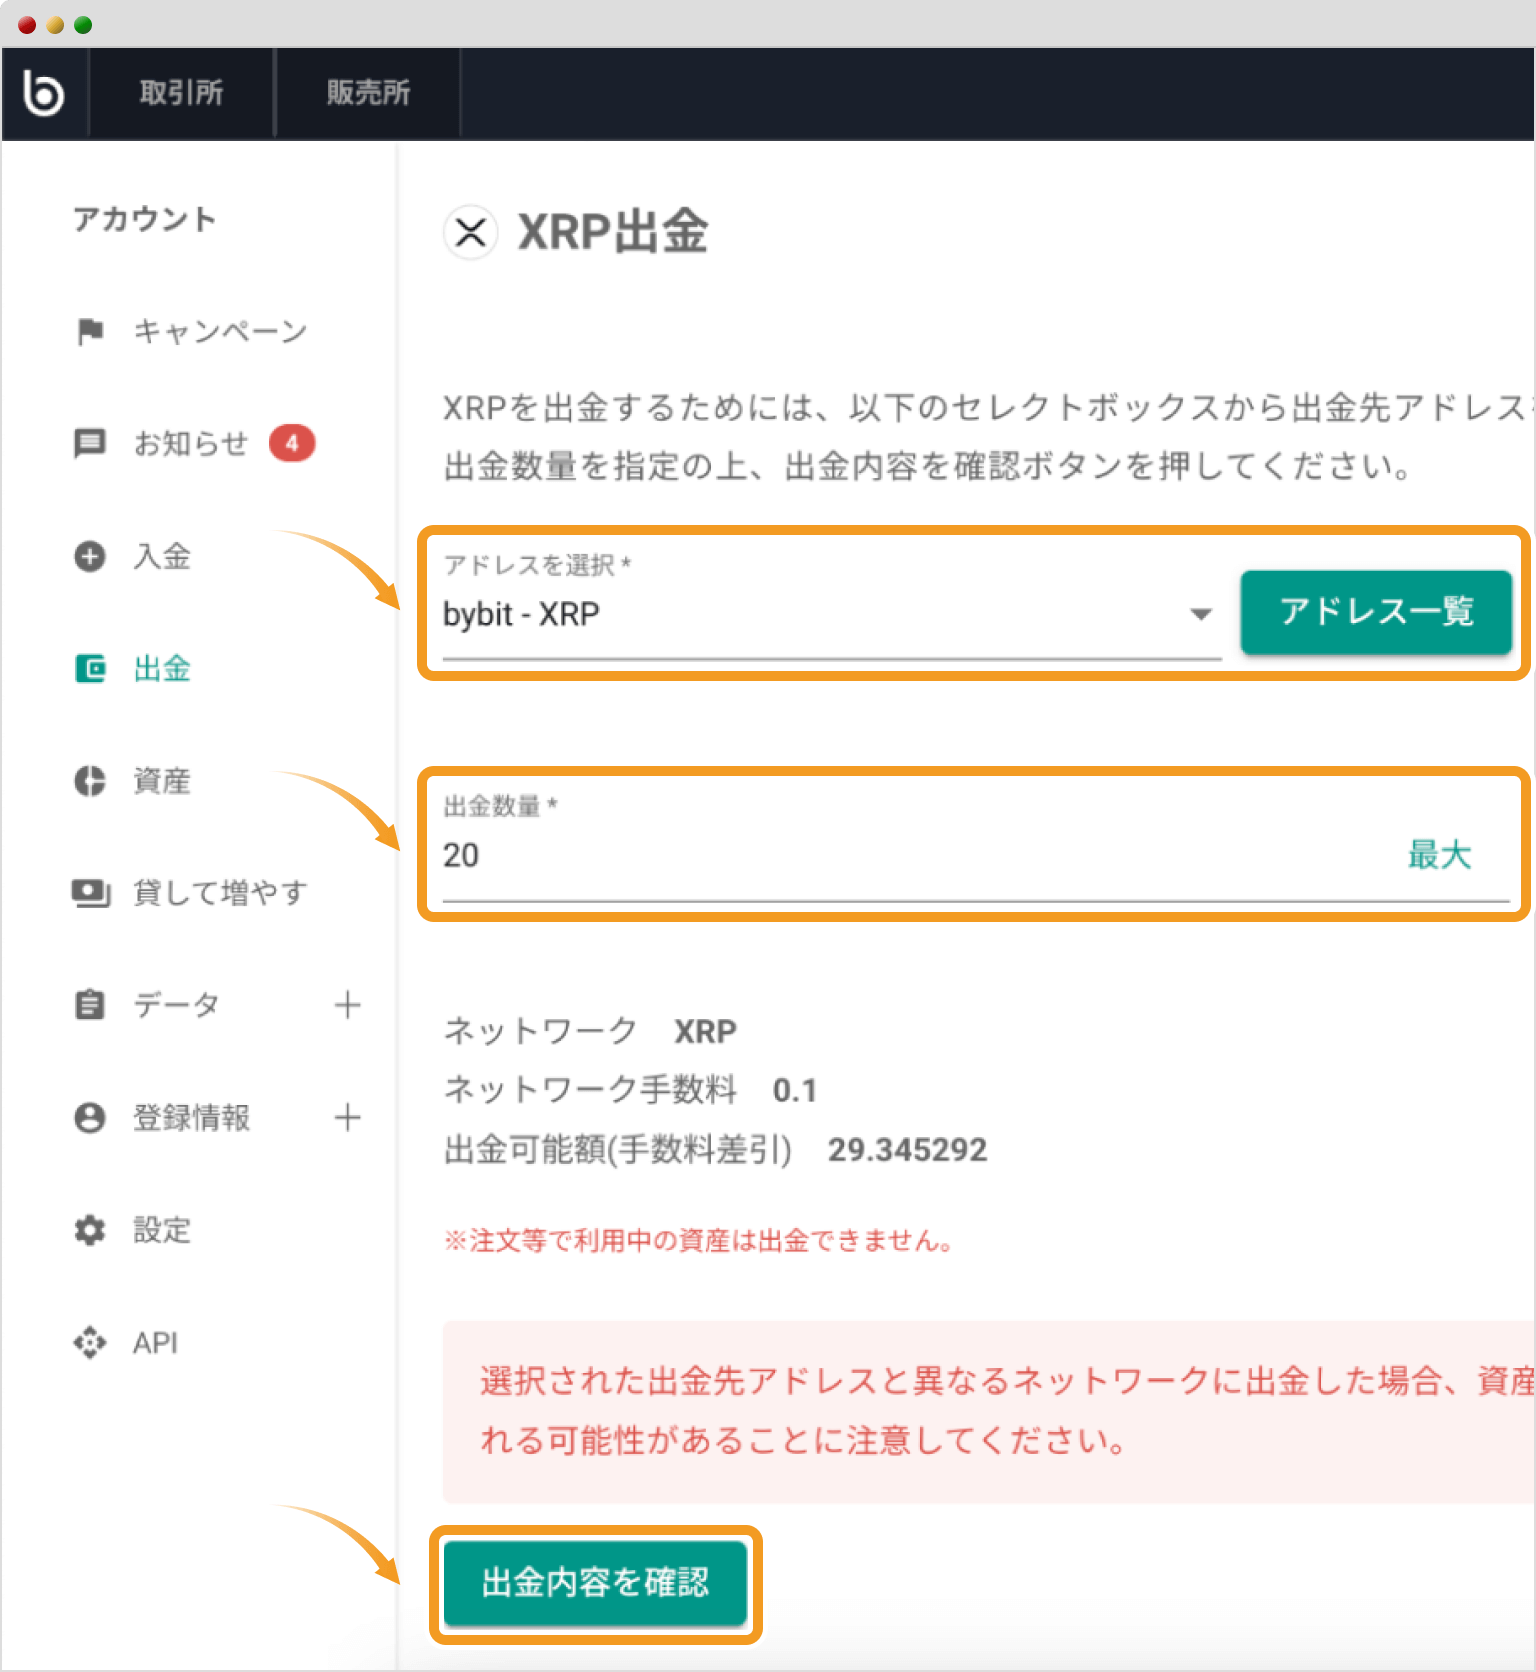Screen dimensions: 1536x1672
Task: Click the 設定 gear icon
Action: [90, 1230]
